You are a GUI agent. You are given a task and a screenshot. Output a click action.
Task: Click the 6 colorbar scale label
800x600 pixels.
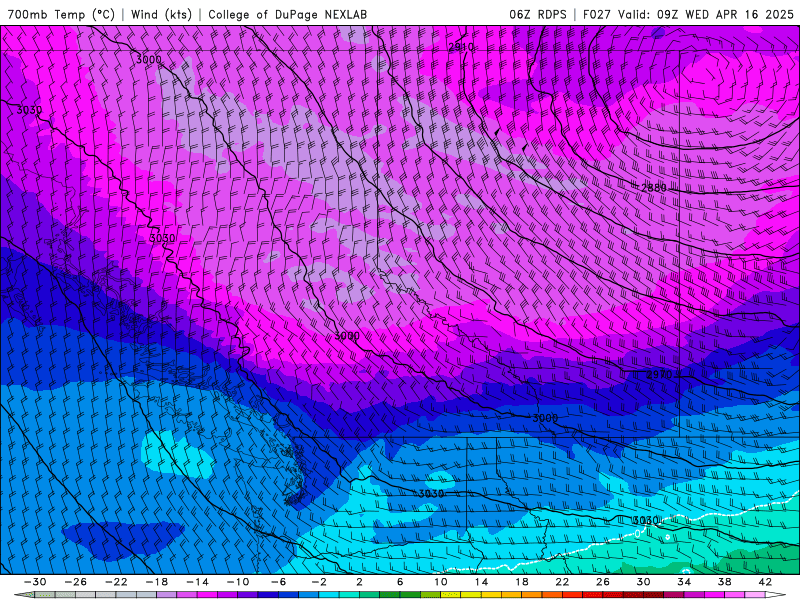point(400,582)
